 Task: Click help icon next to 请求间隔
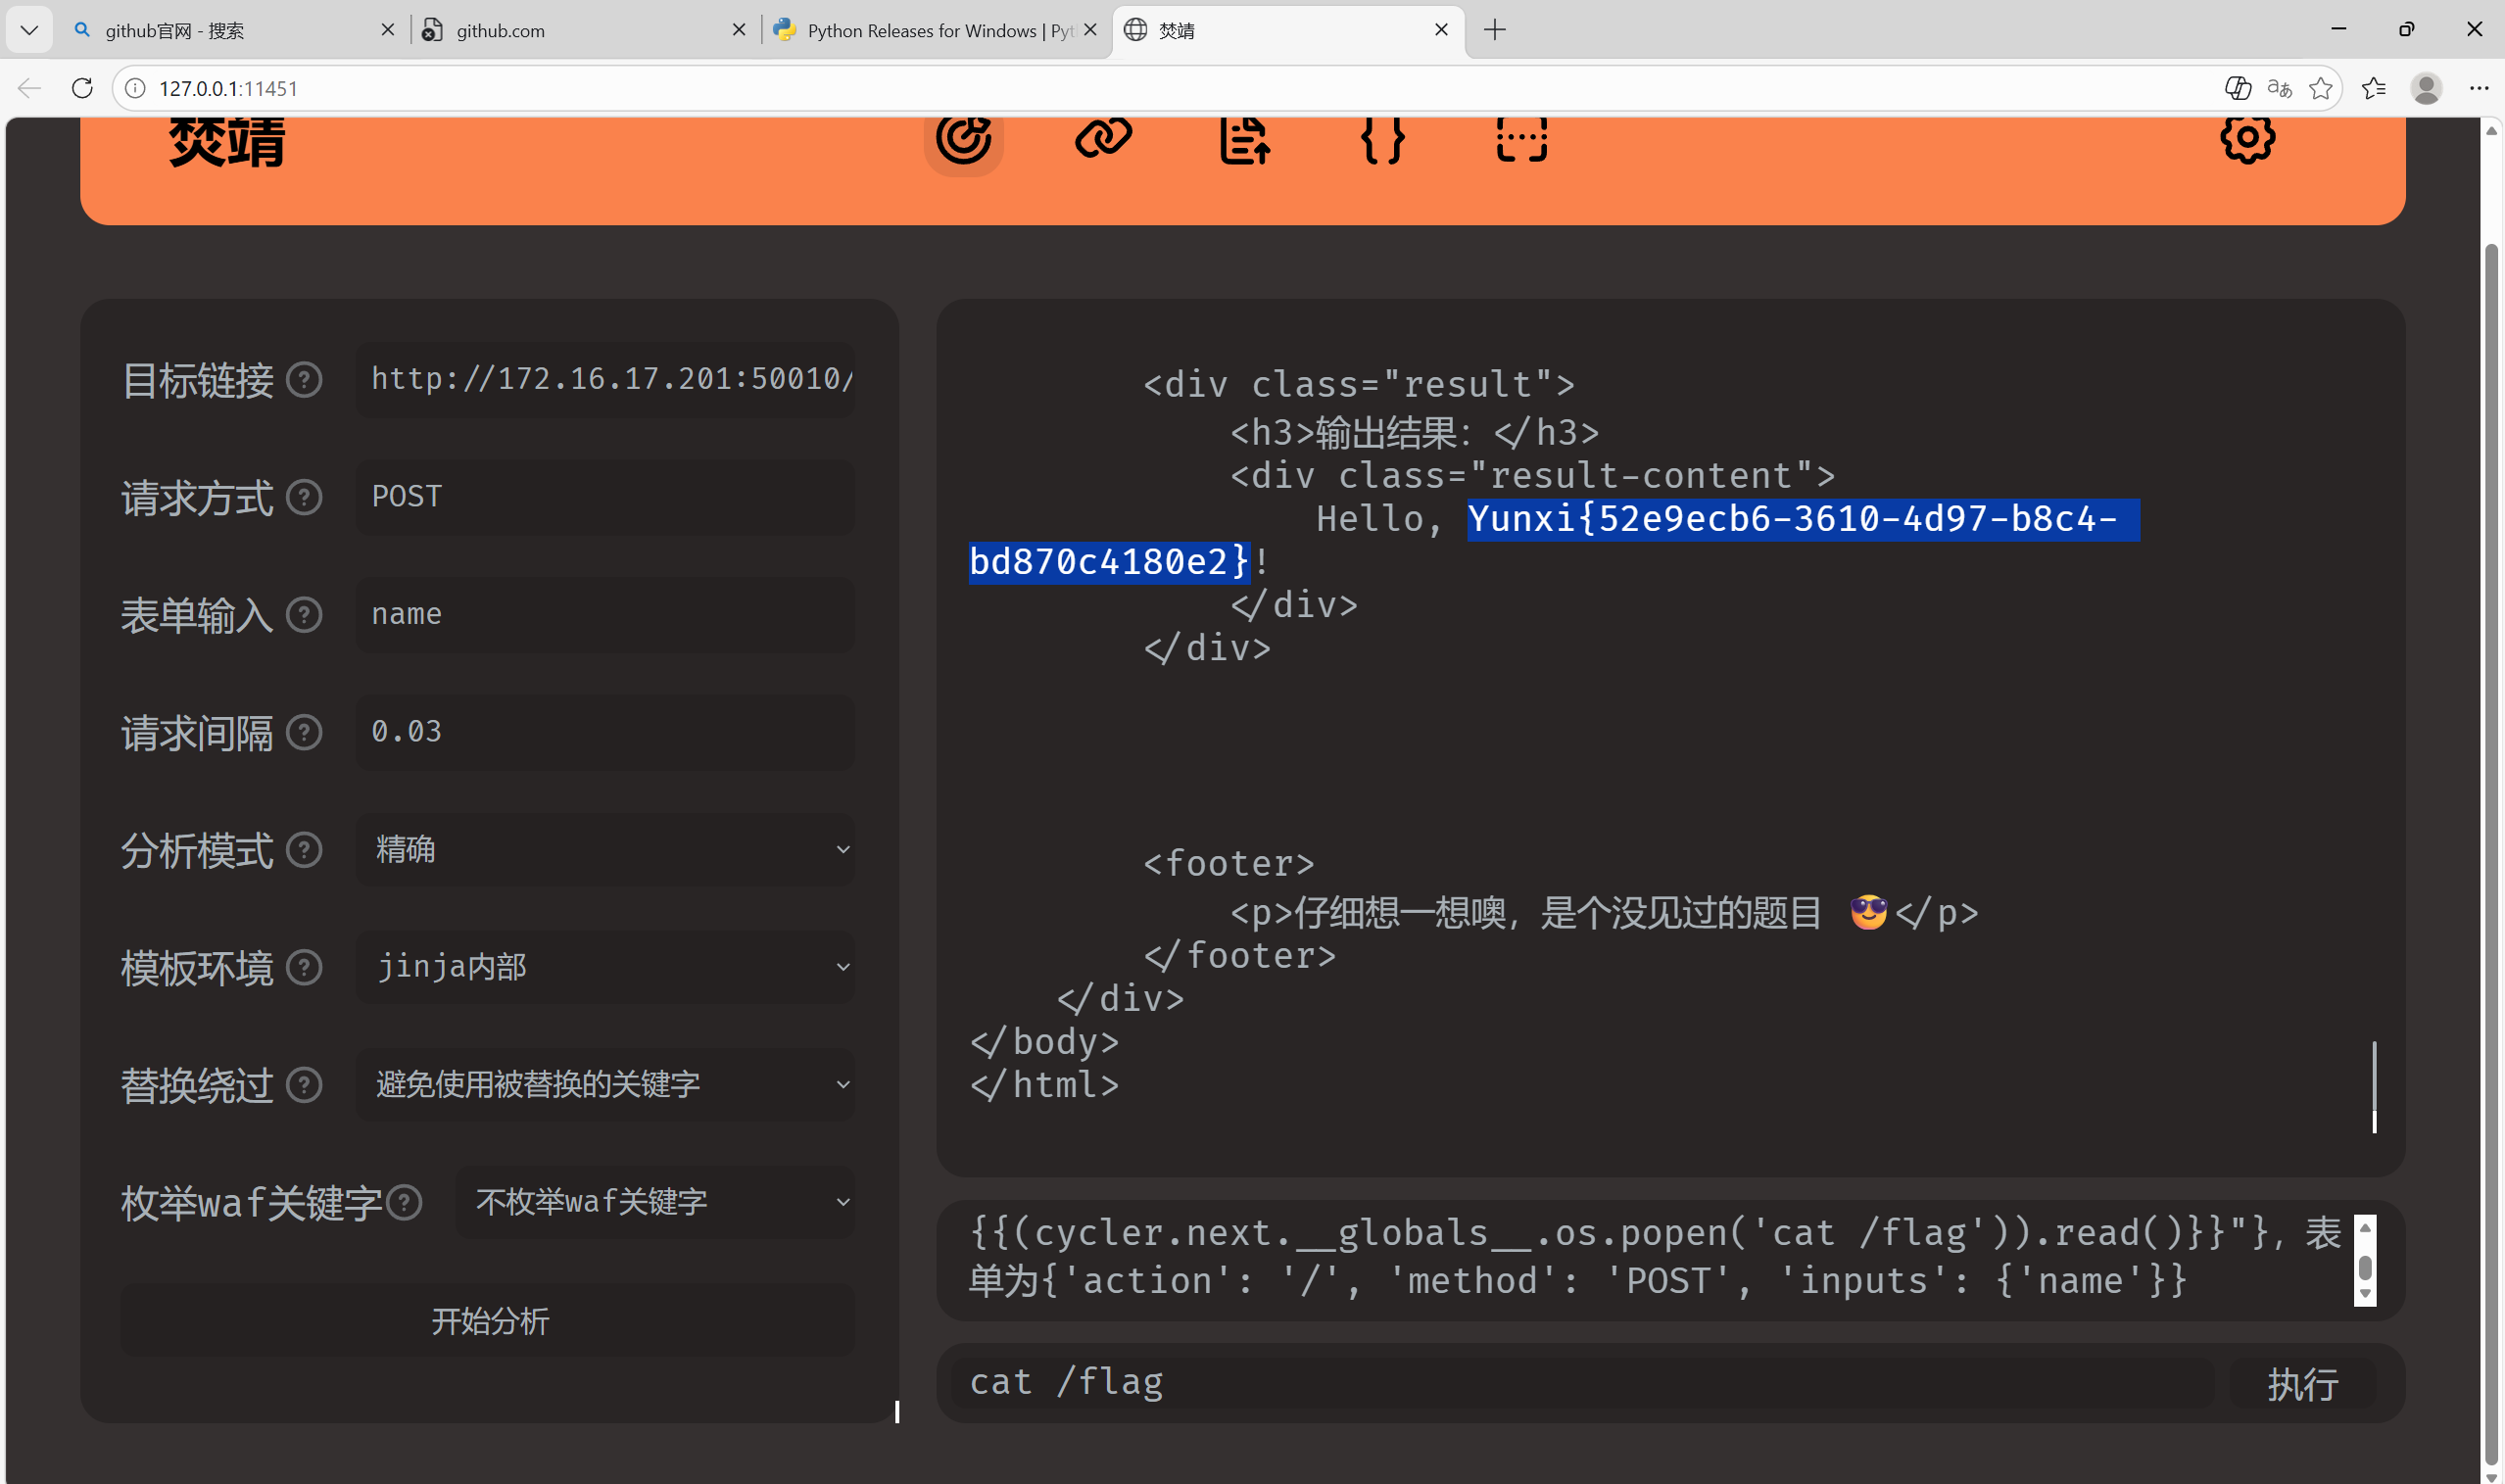point(304,733)
